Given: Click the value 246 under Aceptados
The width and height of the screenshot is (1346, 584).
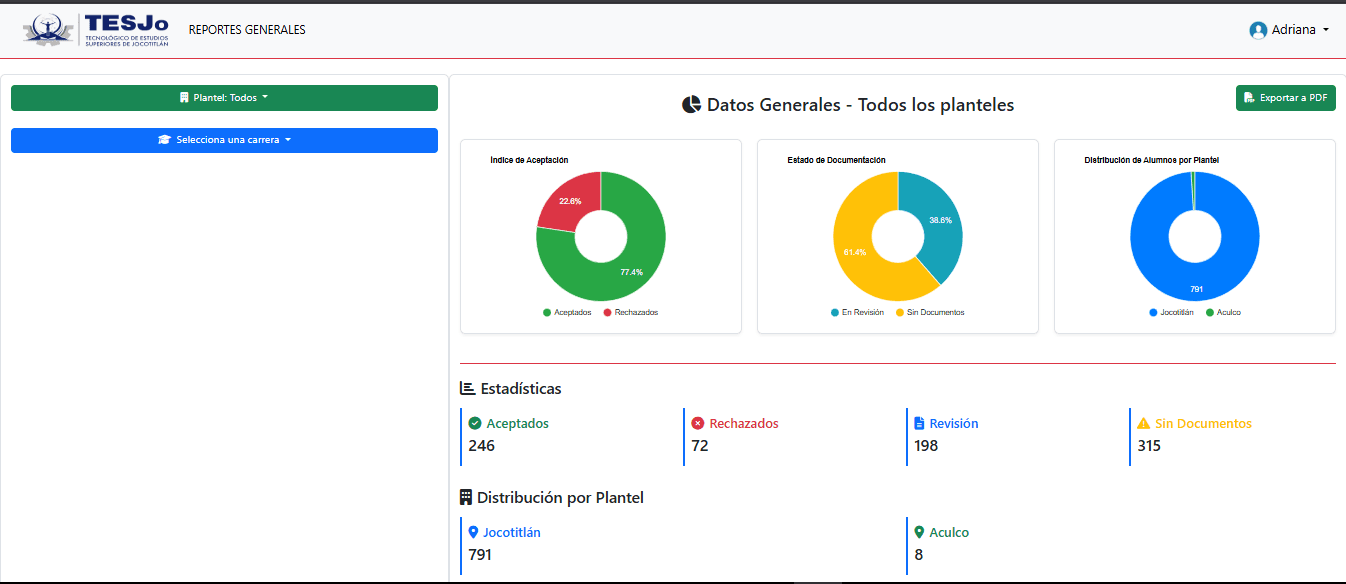Looking at the screenshot, I should pos(482,446).
